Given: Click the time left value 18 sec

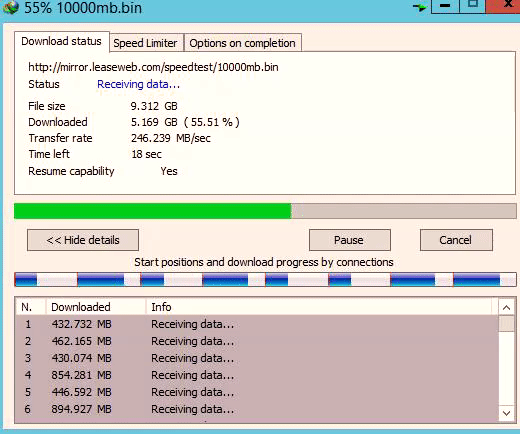Looking at the screenshot, I should click(146, 154).
